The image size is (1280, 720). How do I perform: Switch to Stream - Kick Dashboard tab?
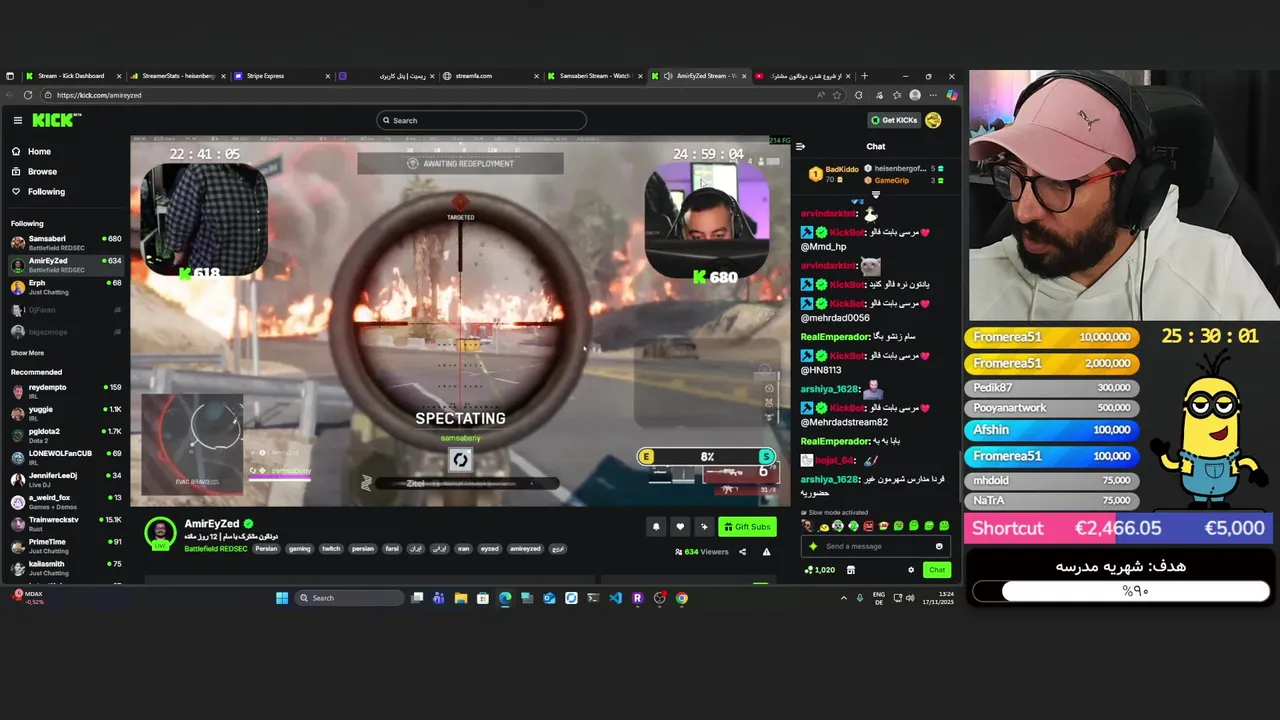73,76
